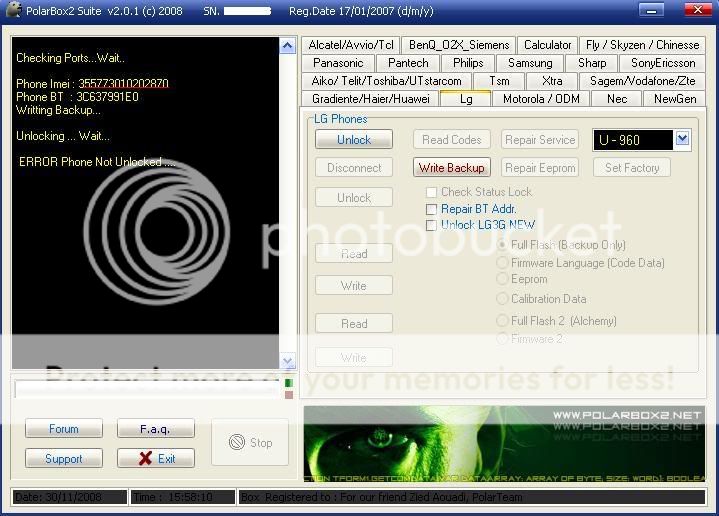719x516 pixels.
Task: Click the Set Factory button
Action: point(632,168)
